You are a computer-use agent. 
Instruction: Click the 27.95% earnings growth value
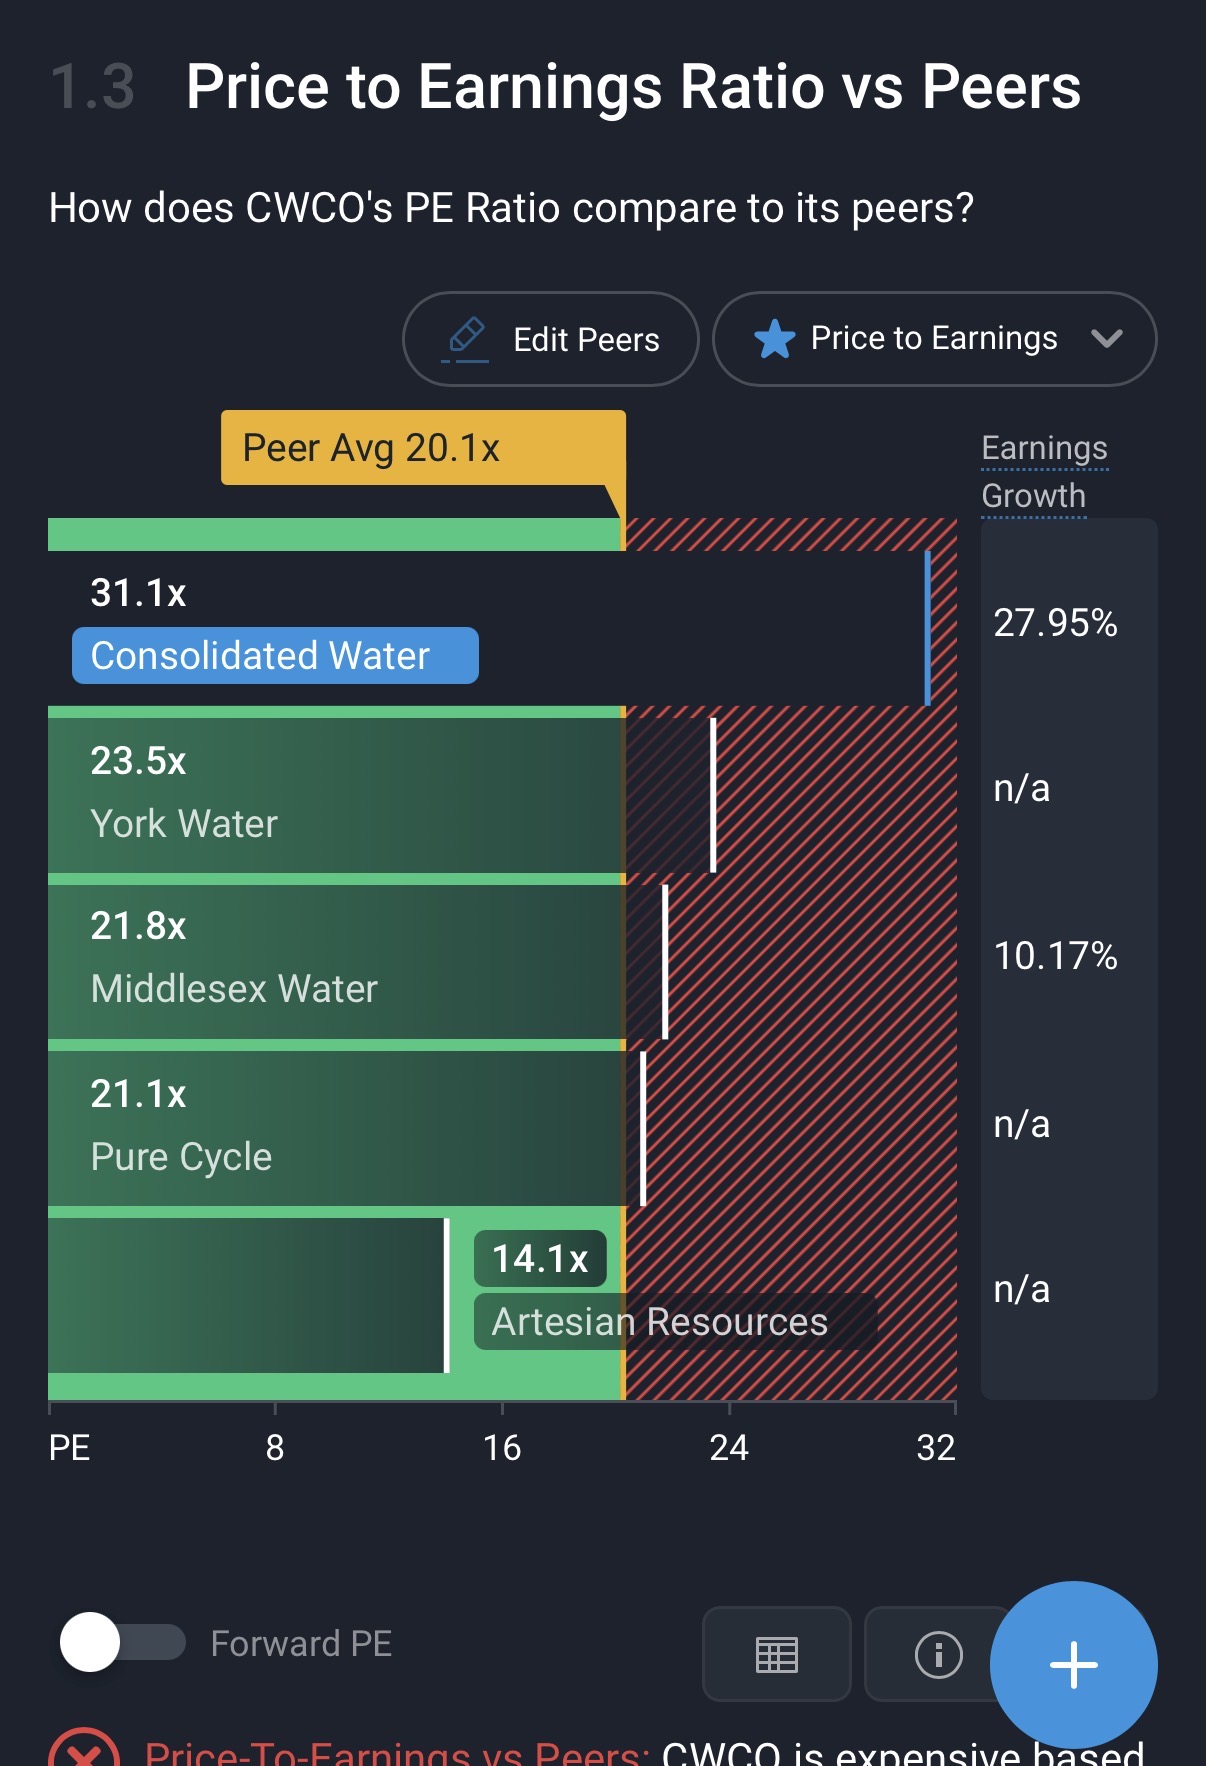1055,623
